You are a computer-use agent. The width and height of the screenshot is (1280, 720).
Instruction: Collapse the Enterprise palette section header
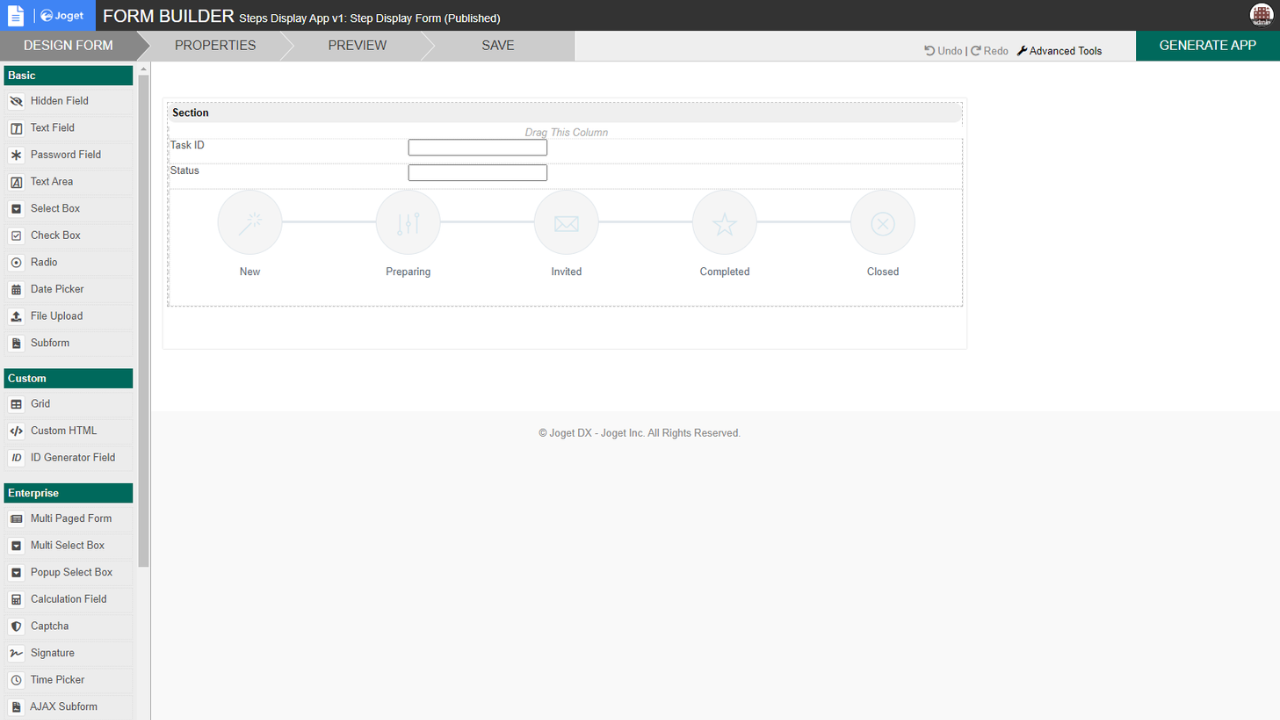point(68,493)
